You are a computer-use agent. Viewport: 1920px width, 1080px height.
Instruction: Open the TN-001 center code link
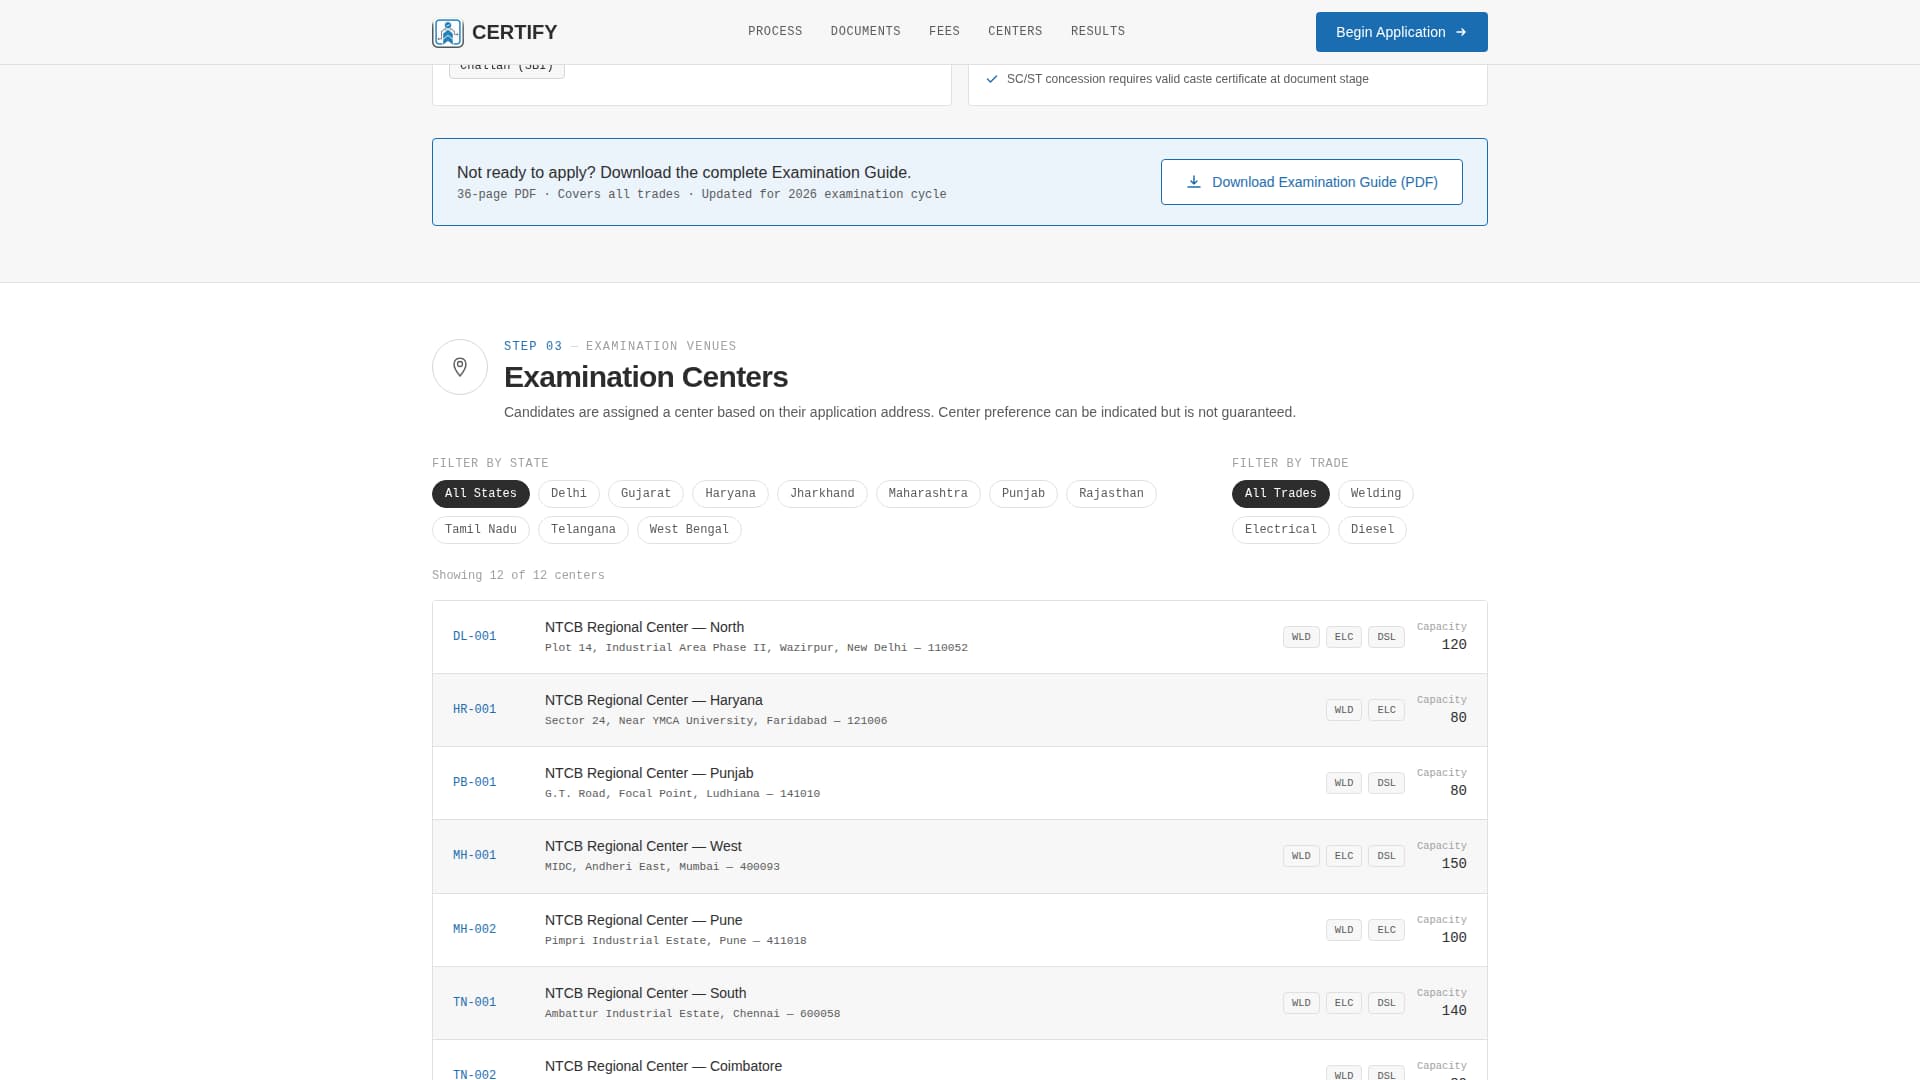(474, 1002)
